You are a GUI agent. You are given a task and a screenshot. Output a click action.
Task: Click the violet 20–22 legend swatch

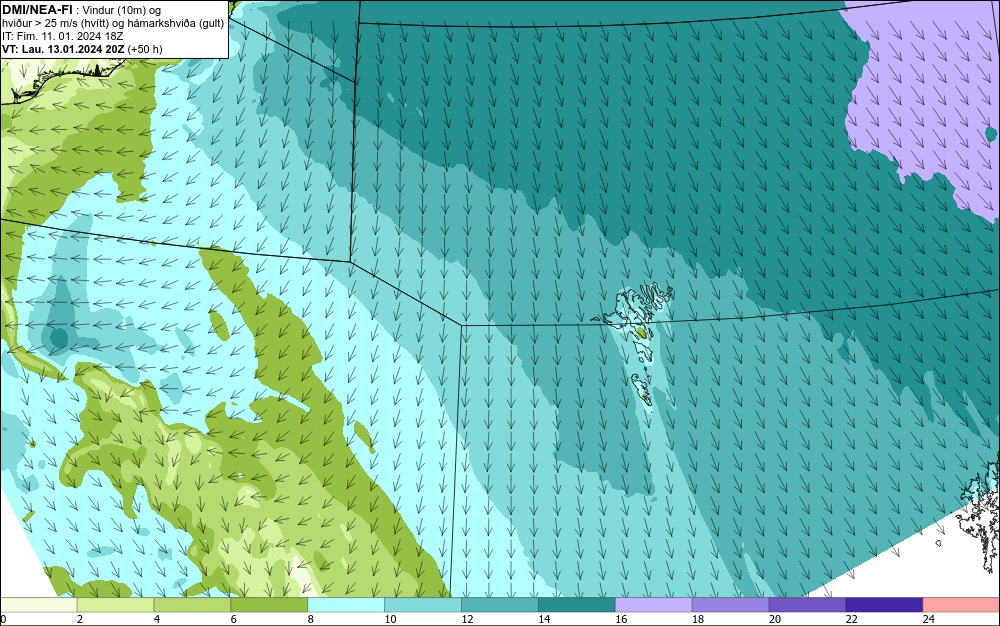[807, 605]
